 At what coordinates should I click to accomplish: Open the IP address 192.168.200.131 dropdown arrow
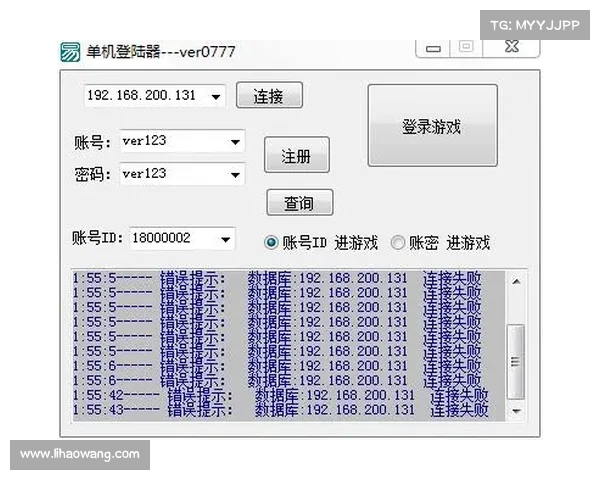click(216, 96)
